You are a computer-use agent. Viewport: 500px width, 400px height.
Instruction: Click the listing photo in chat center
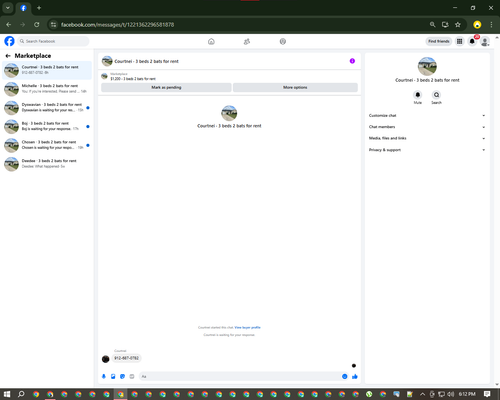tap(229, 113)
